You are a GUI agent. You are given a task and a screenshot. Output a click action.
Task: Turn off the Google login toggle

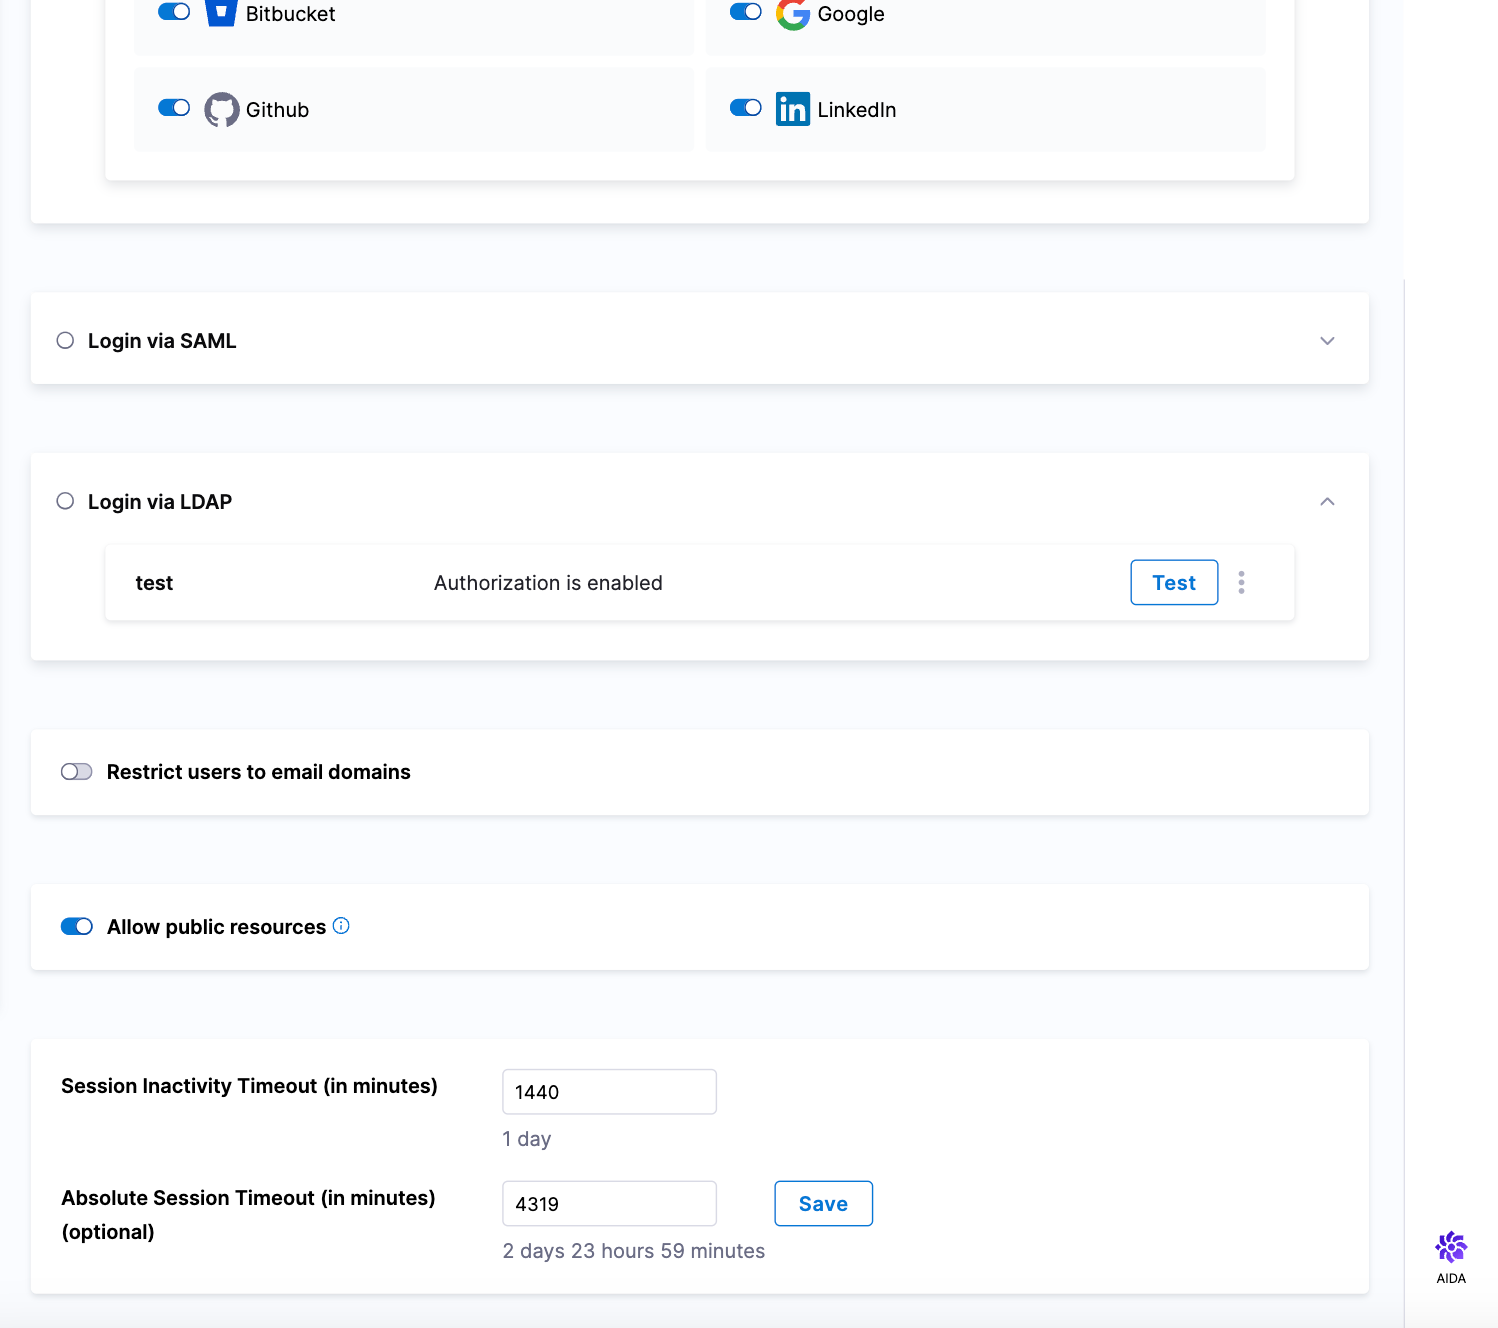[746, 12]
